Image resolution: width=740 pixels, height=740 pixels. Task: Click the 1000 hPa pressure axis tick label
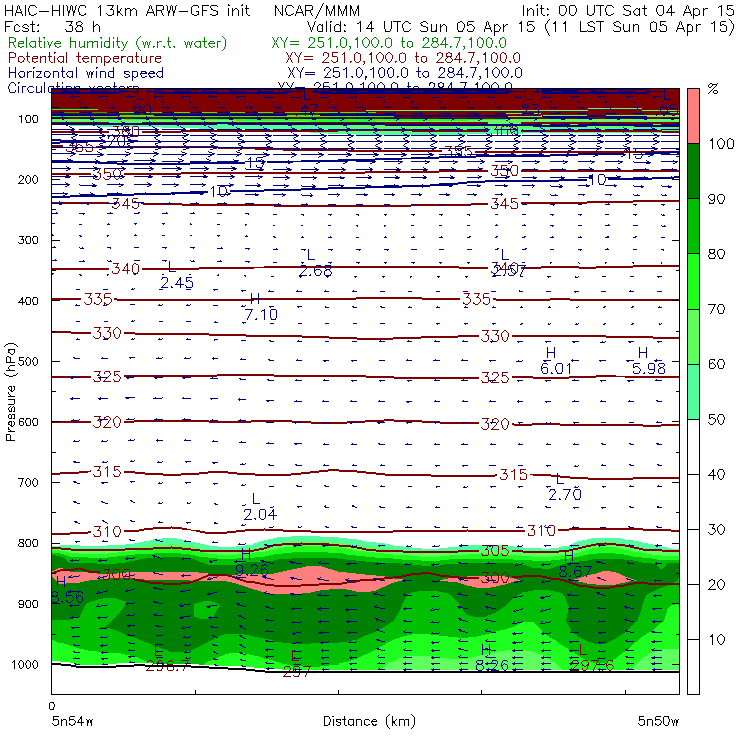25,664
